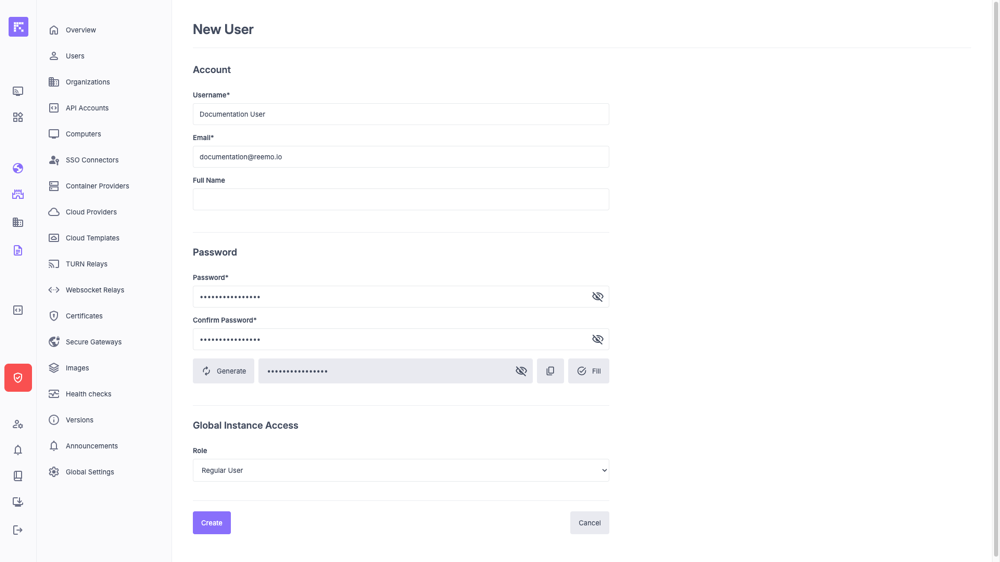The image size is (1000, 562).
Task: Navigate to Global Settings
Action: click(89, 472)
